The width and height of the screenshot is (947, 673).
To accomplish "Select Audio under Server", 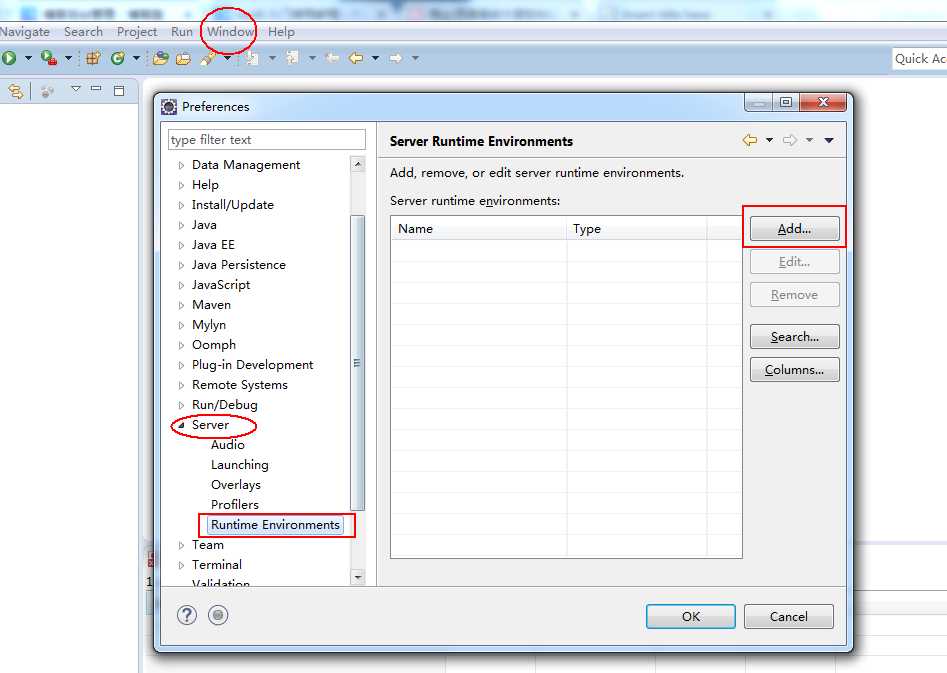I will click(x=228, y=445).
